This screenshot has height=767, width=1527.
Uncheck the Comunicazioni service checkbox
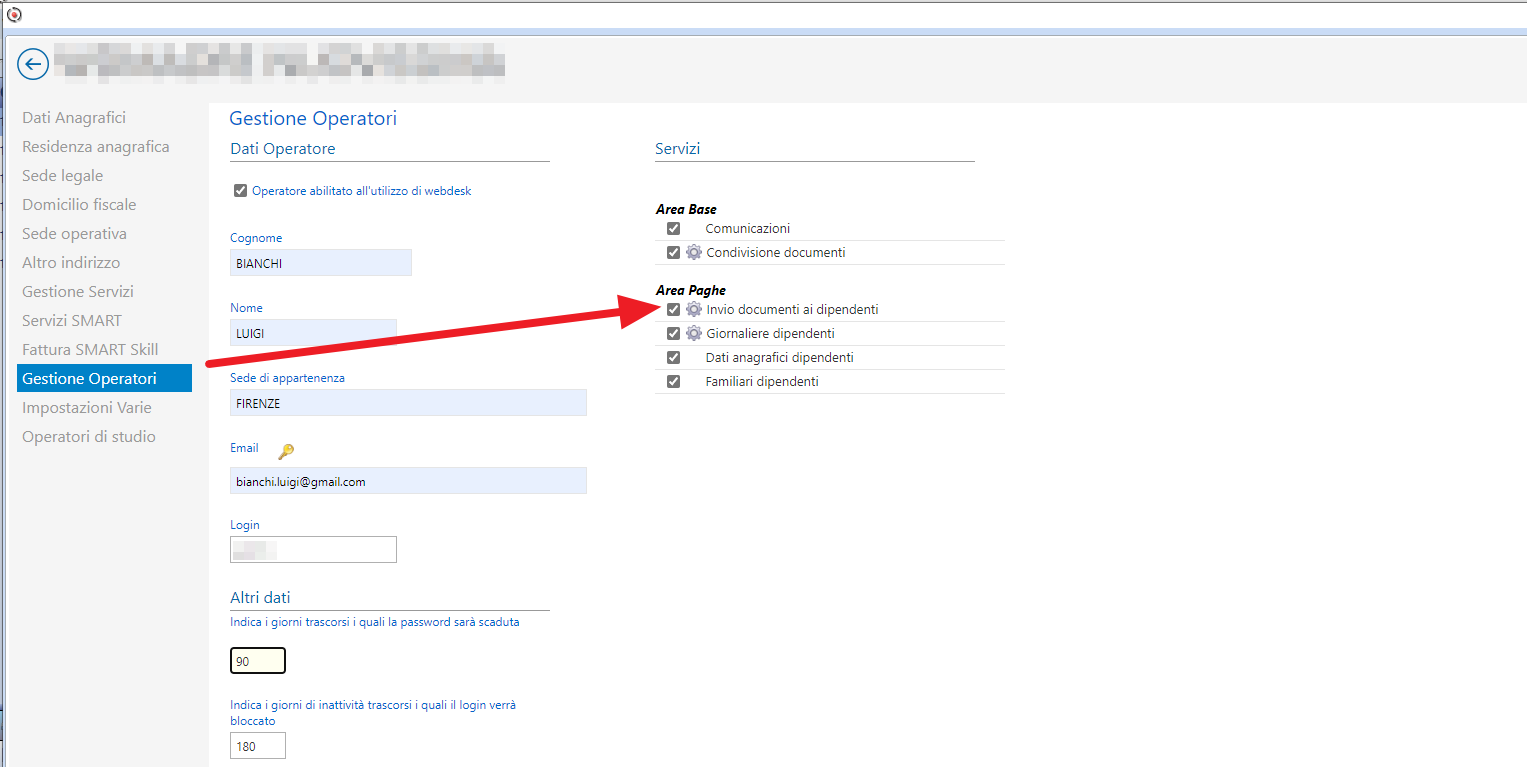point(673,229)
